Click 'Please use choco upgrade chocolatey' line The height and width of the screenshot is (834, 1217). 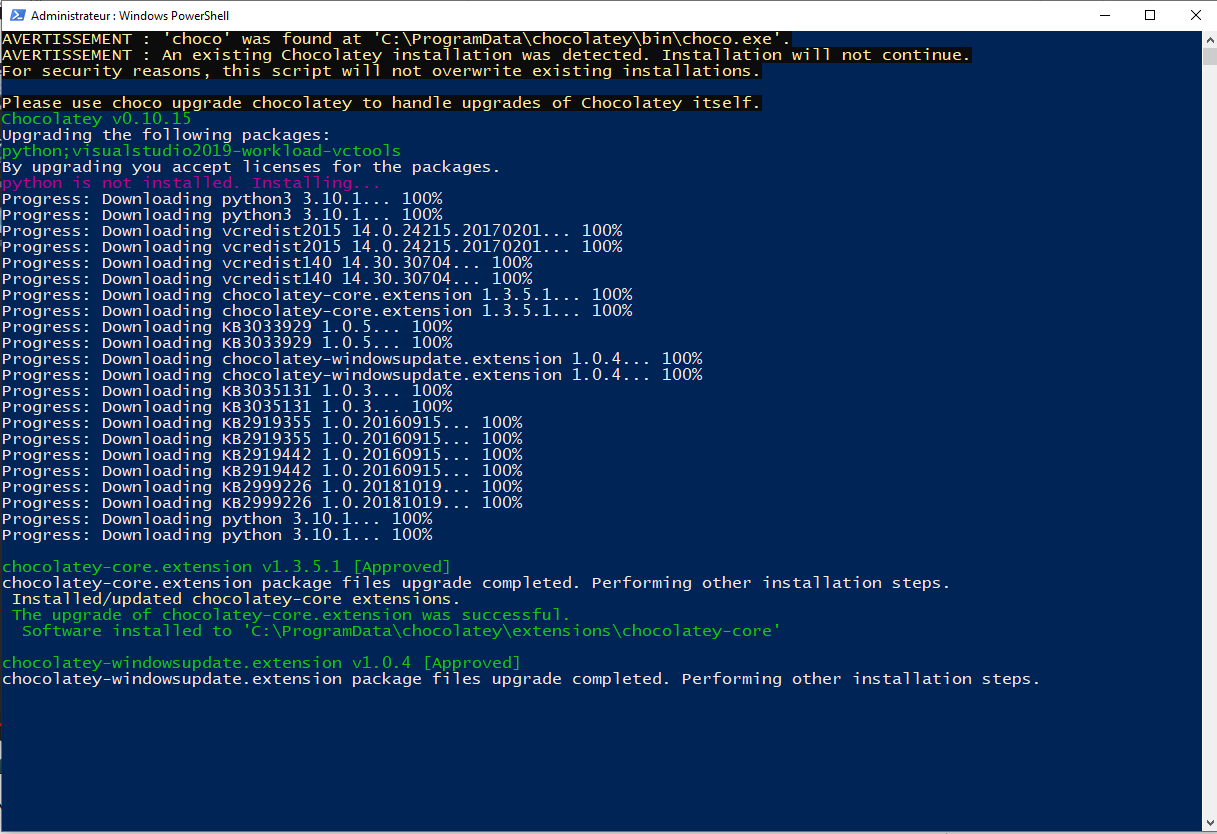pos(381,103)
